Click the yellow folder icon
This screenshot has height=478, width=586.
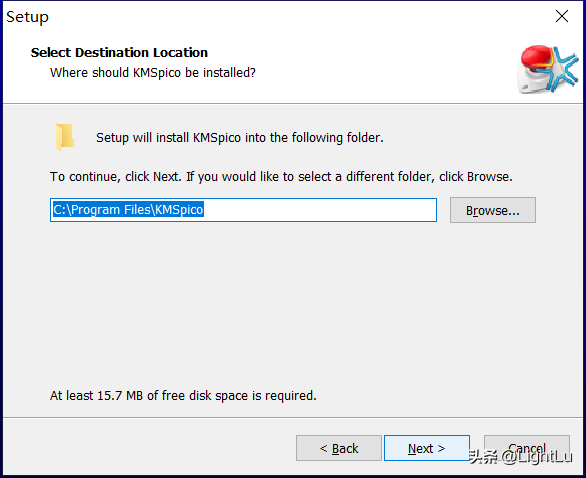(65, 137)
